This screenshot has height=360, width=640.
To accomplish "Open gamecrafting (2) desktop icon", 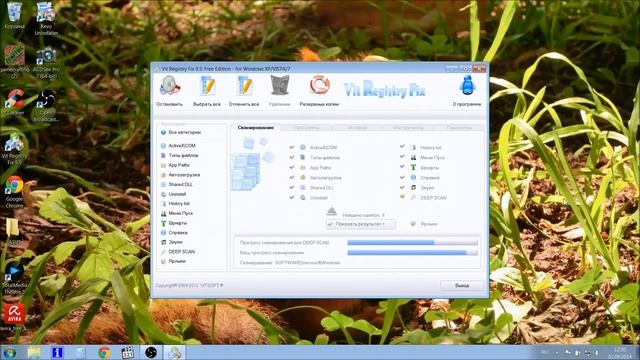I will point(14,61).
